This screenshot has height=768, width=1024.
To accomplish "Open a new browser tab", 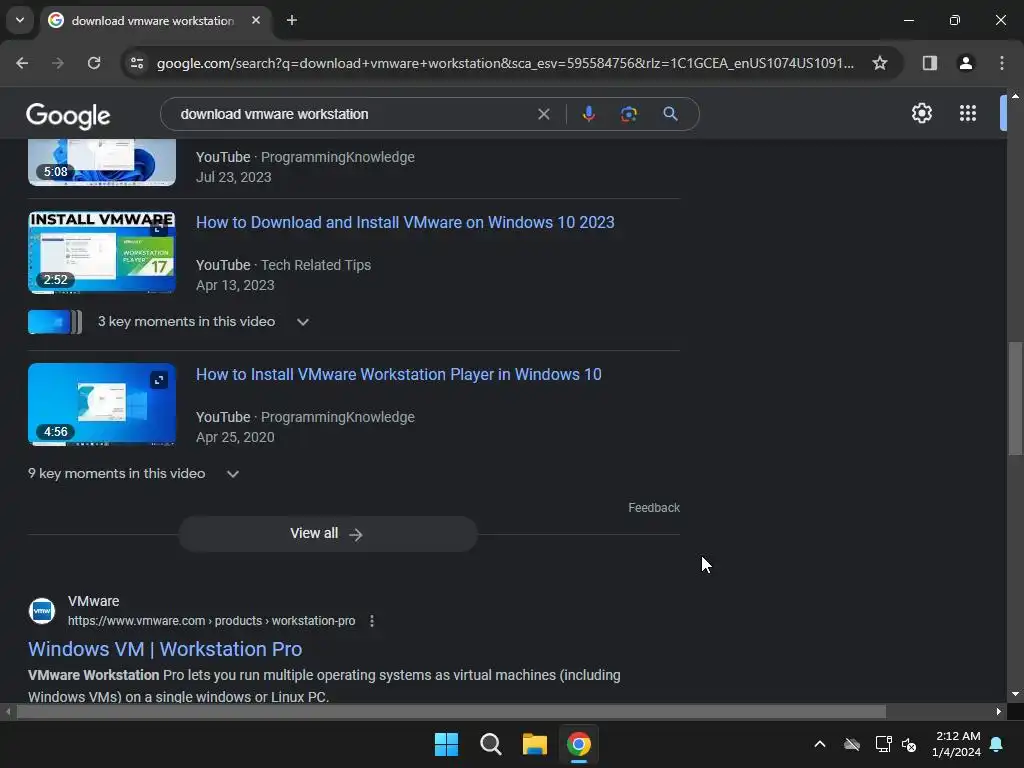I will click(x=292, y=20).
